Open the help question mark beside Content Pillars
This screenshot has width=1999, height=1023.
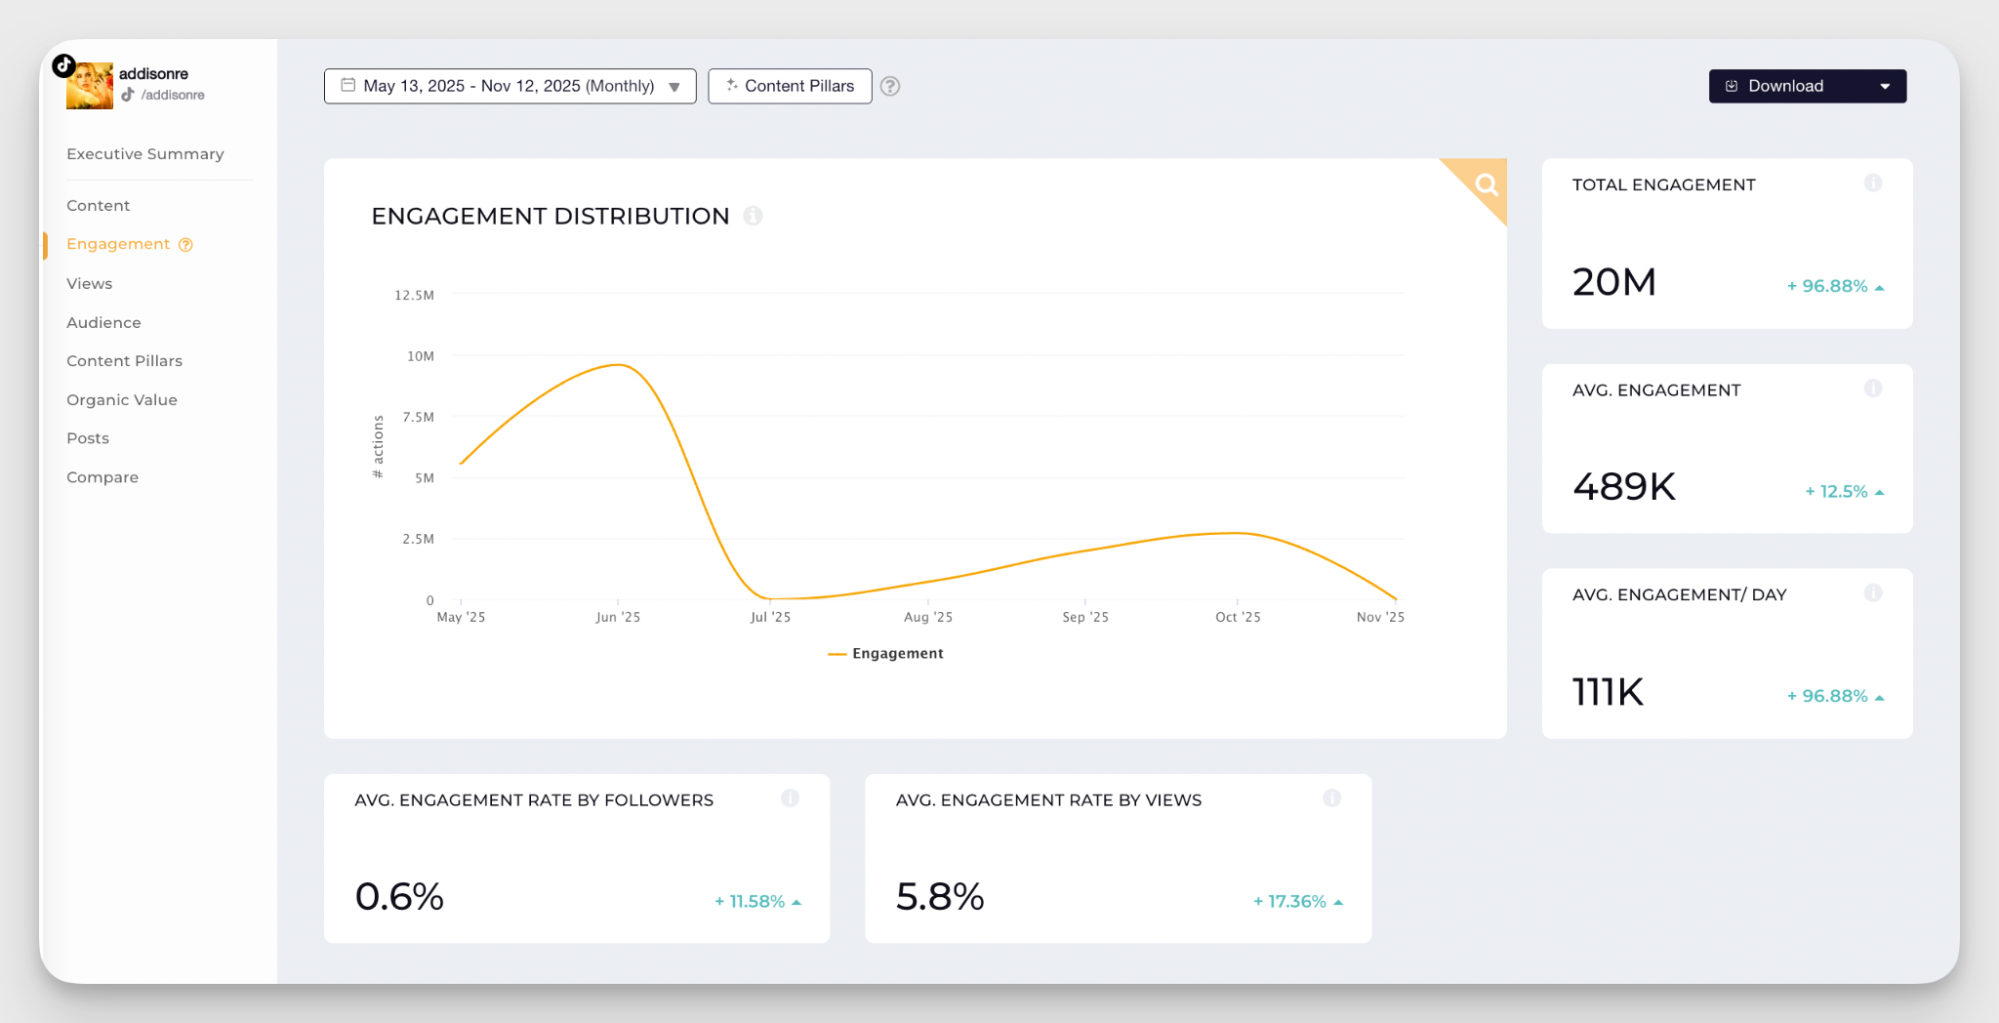890,86
